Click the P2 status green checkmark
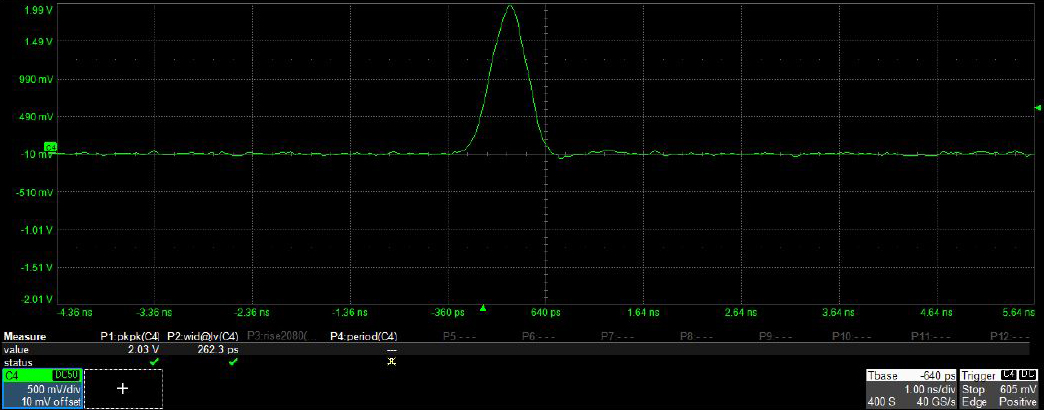 pos(233,362)
